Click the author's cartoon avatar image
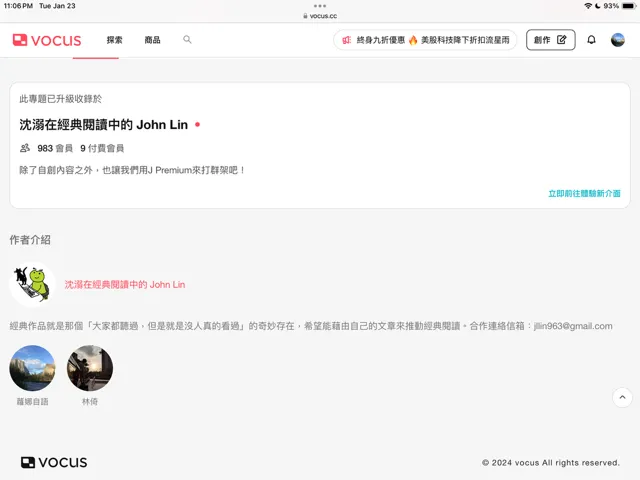 coord(32,284)
